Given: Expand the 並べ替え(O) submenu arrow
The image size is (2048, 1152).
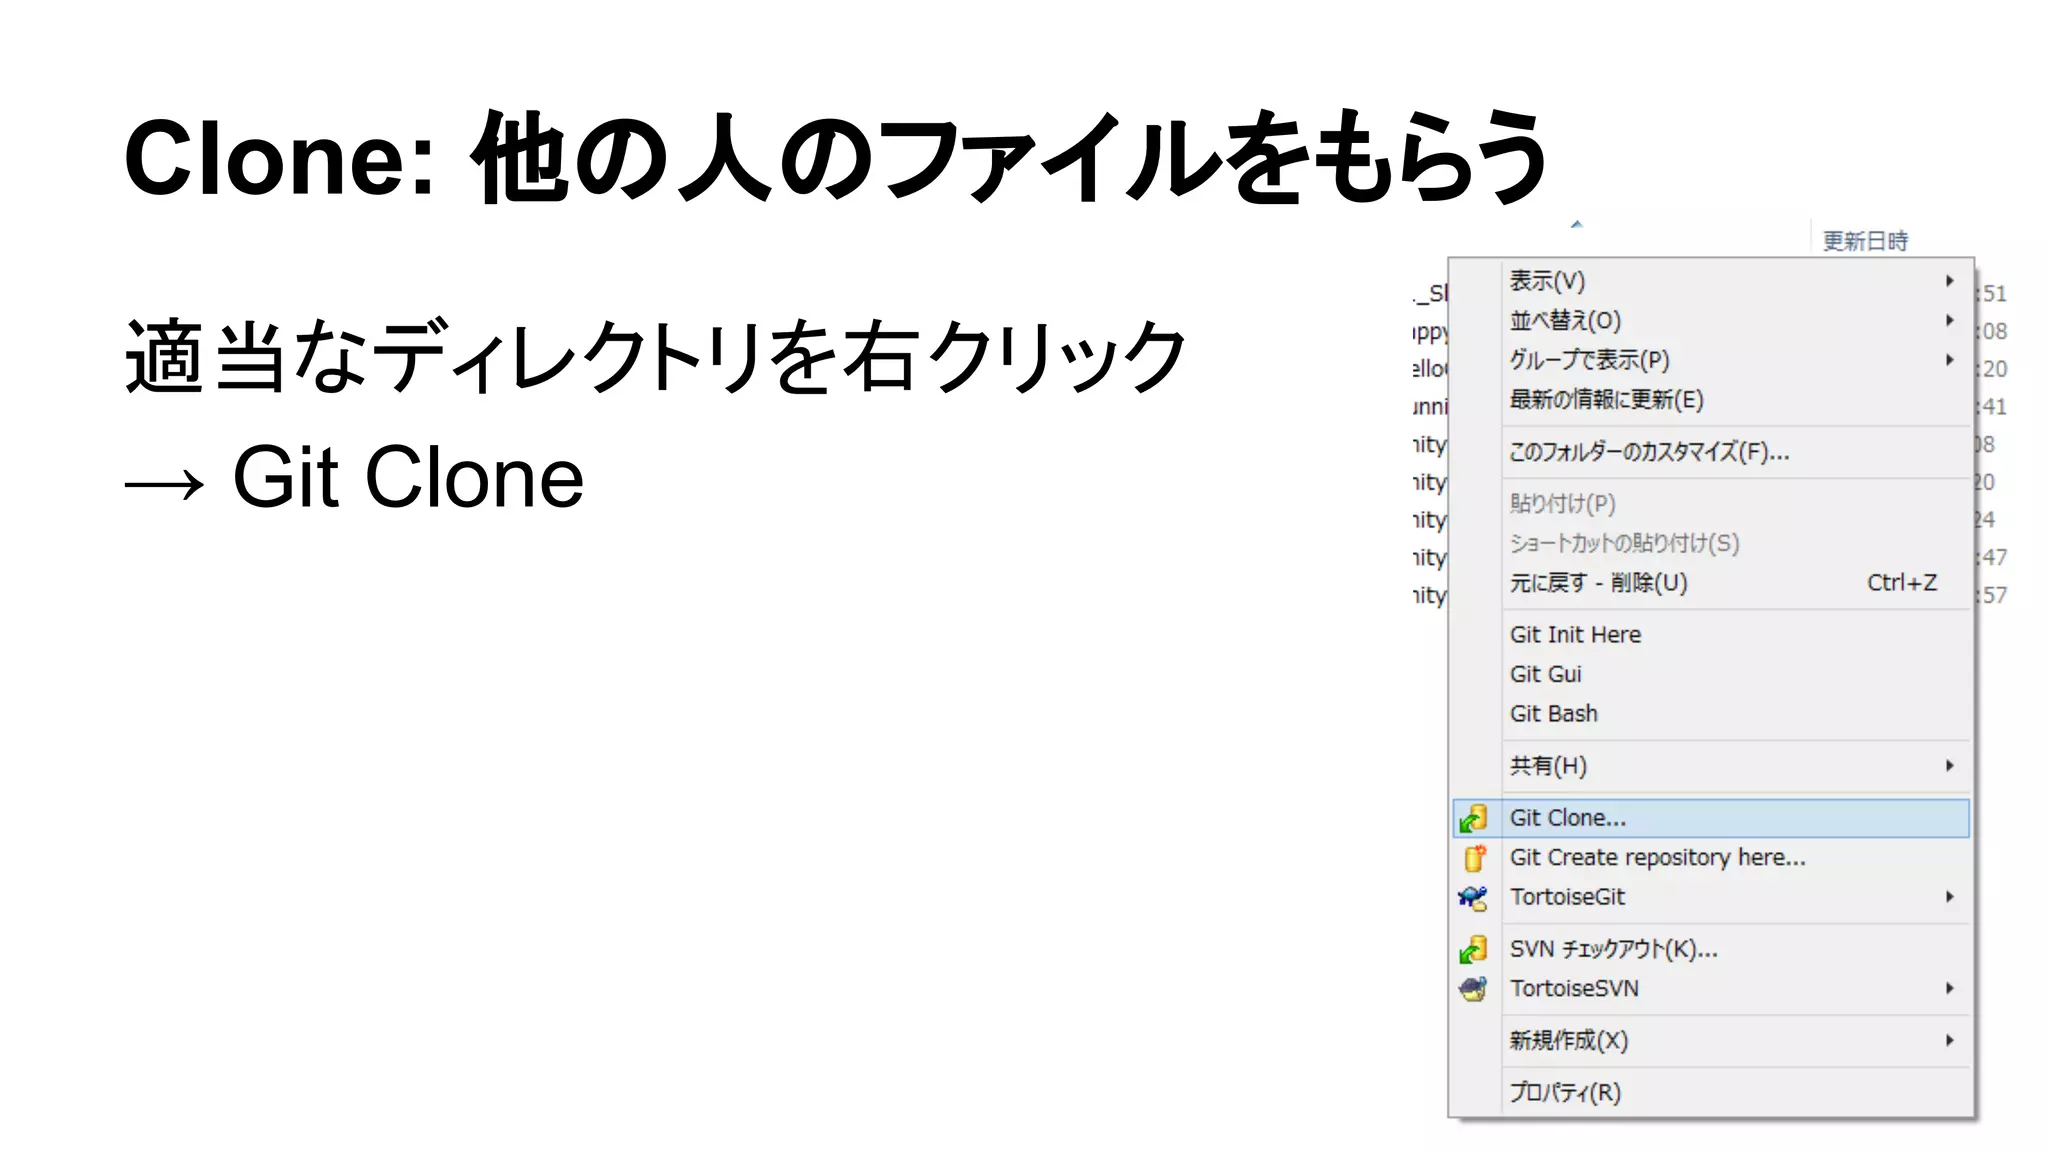Looking at the screenshot, I should pos(1949,320).
